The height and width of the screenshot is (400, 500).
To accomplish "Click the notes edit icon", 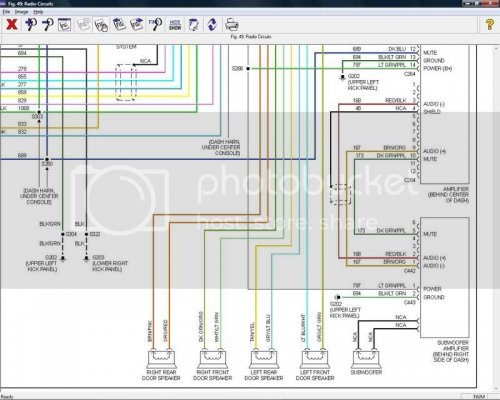I will coord(194,25).
